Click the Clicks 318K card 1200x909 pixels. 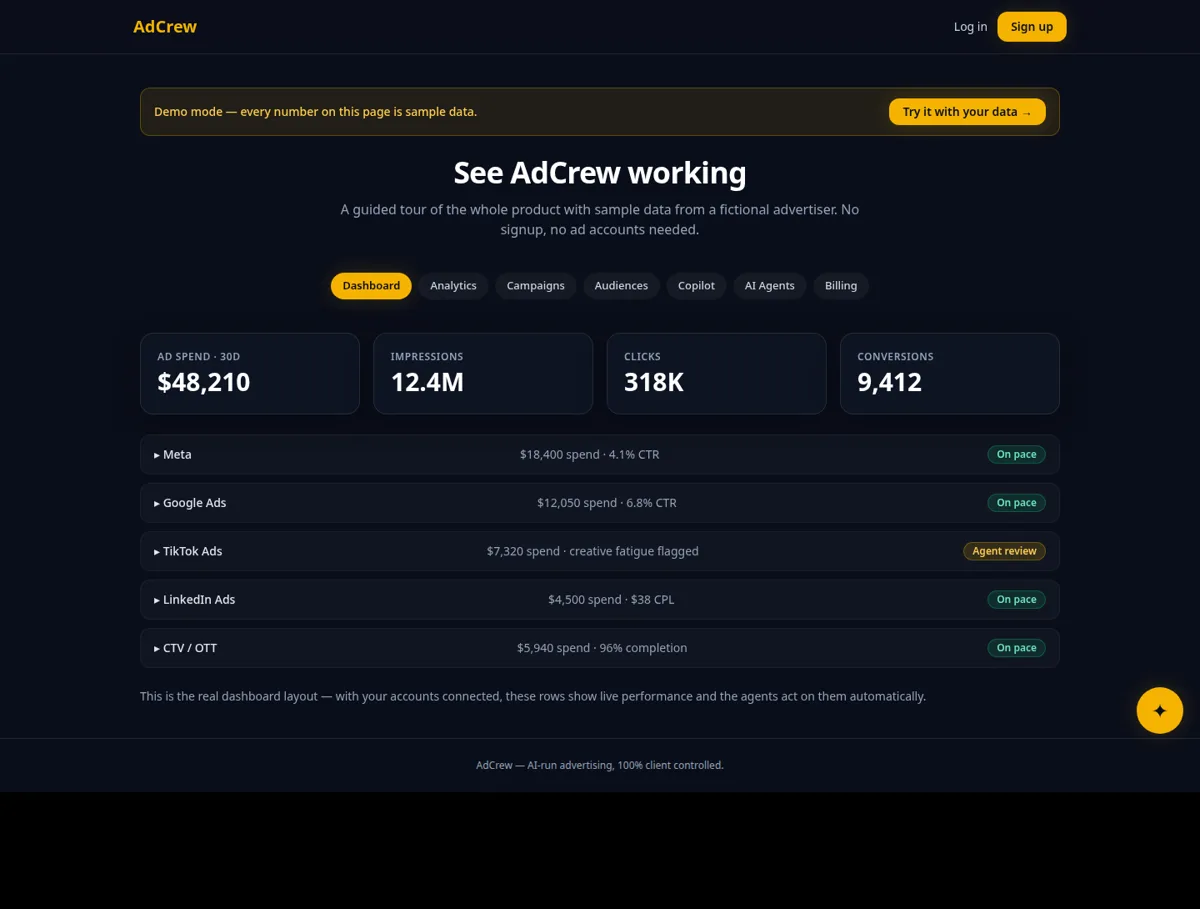point(716,373)
